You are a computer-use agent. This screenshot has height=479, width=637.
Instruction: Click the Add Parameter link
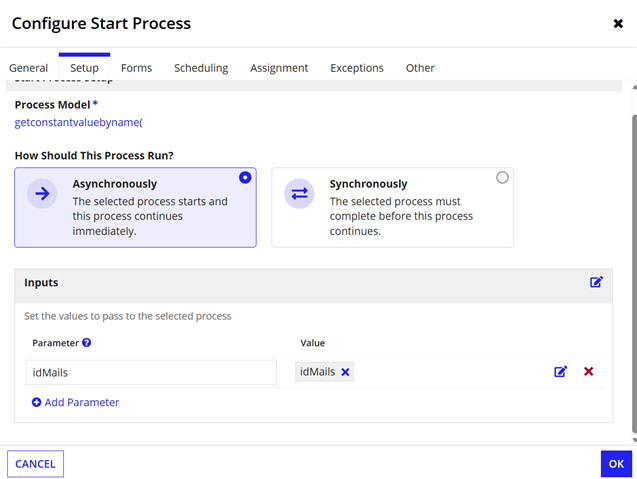75,402
